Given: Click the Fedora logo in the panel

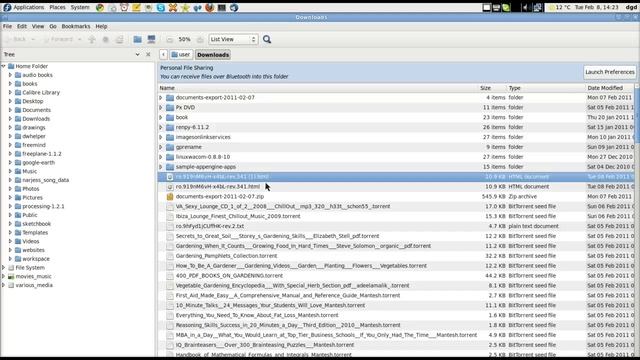Looking at the screenshot, I should (7, 7).
